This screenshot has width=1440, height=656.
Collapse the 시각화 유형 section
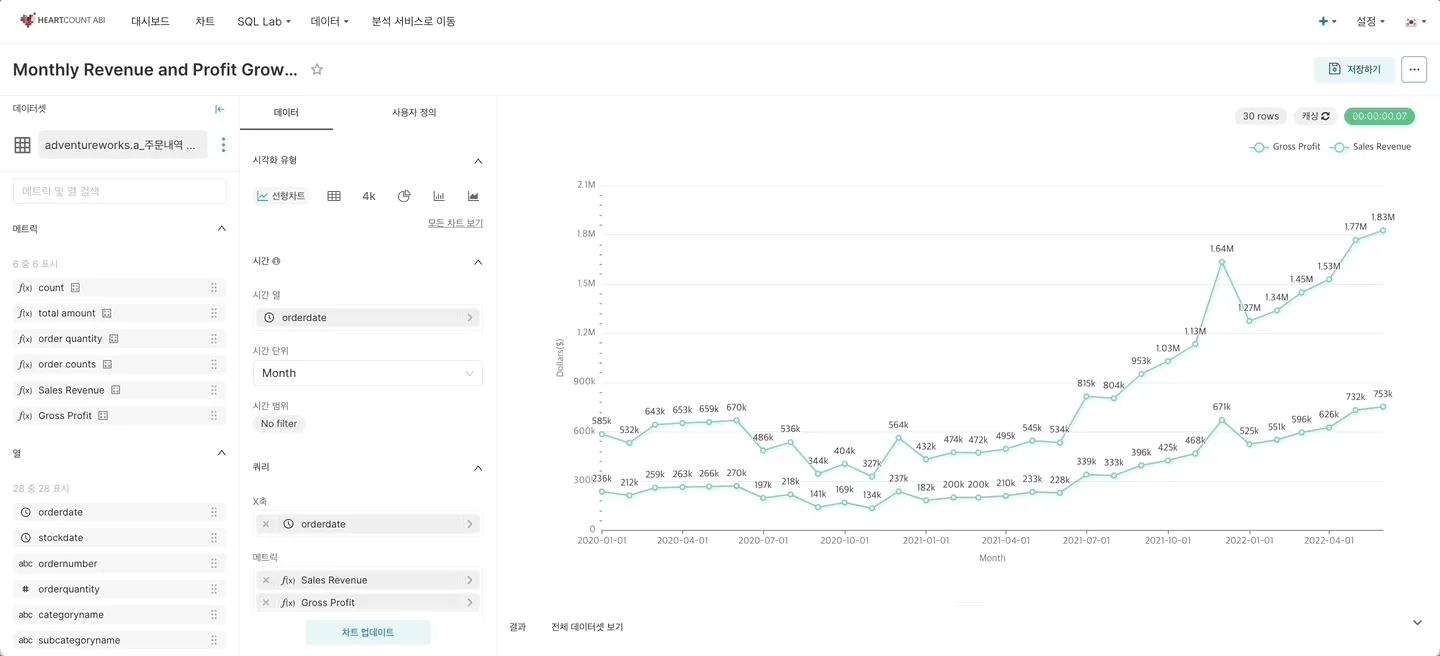(478, 161)
